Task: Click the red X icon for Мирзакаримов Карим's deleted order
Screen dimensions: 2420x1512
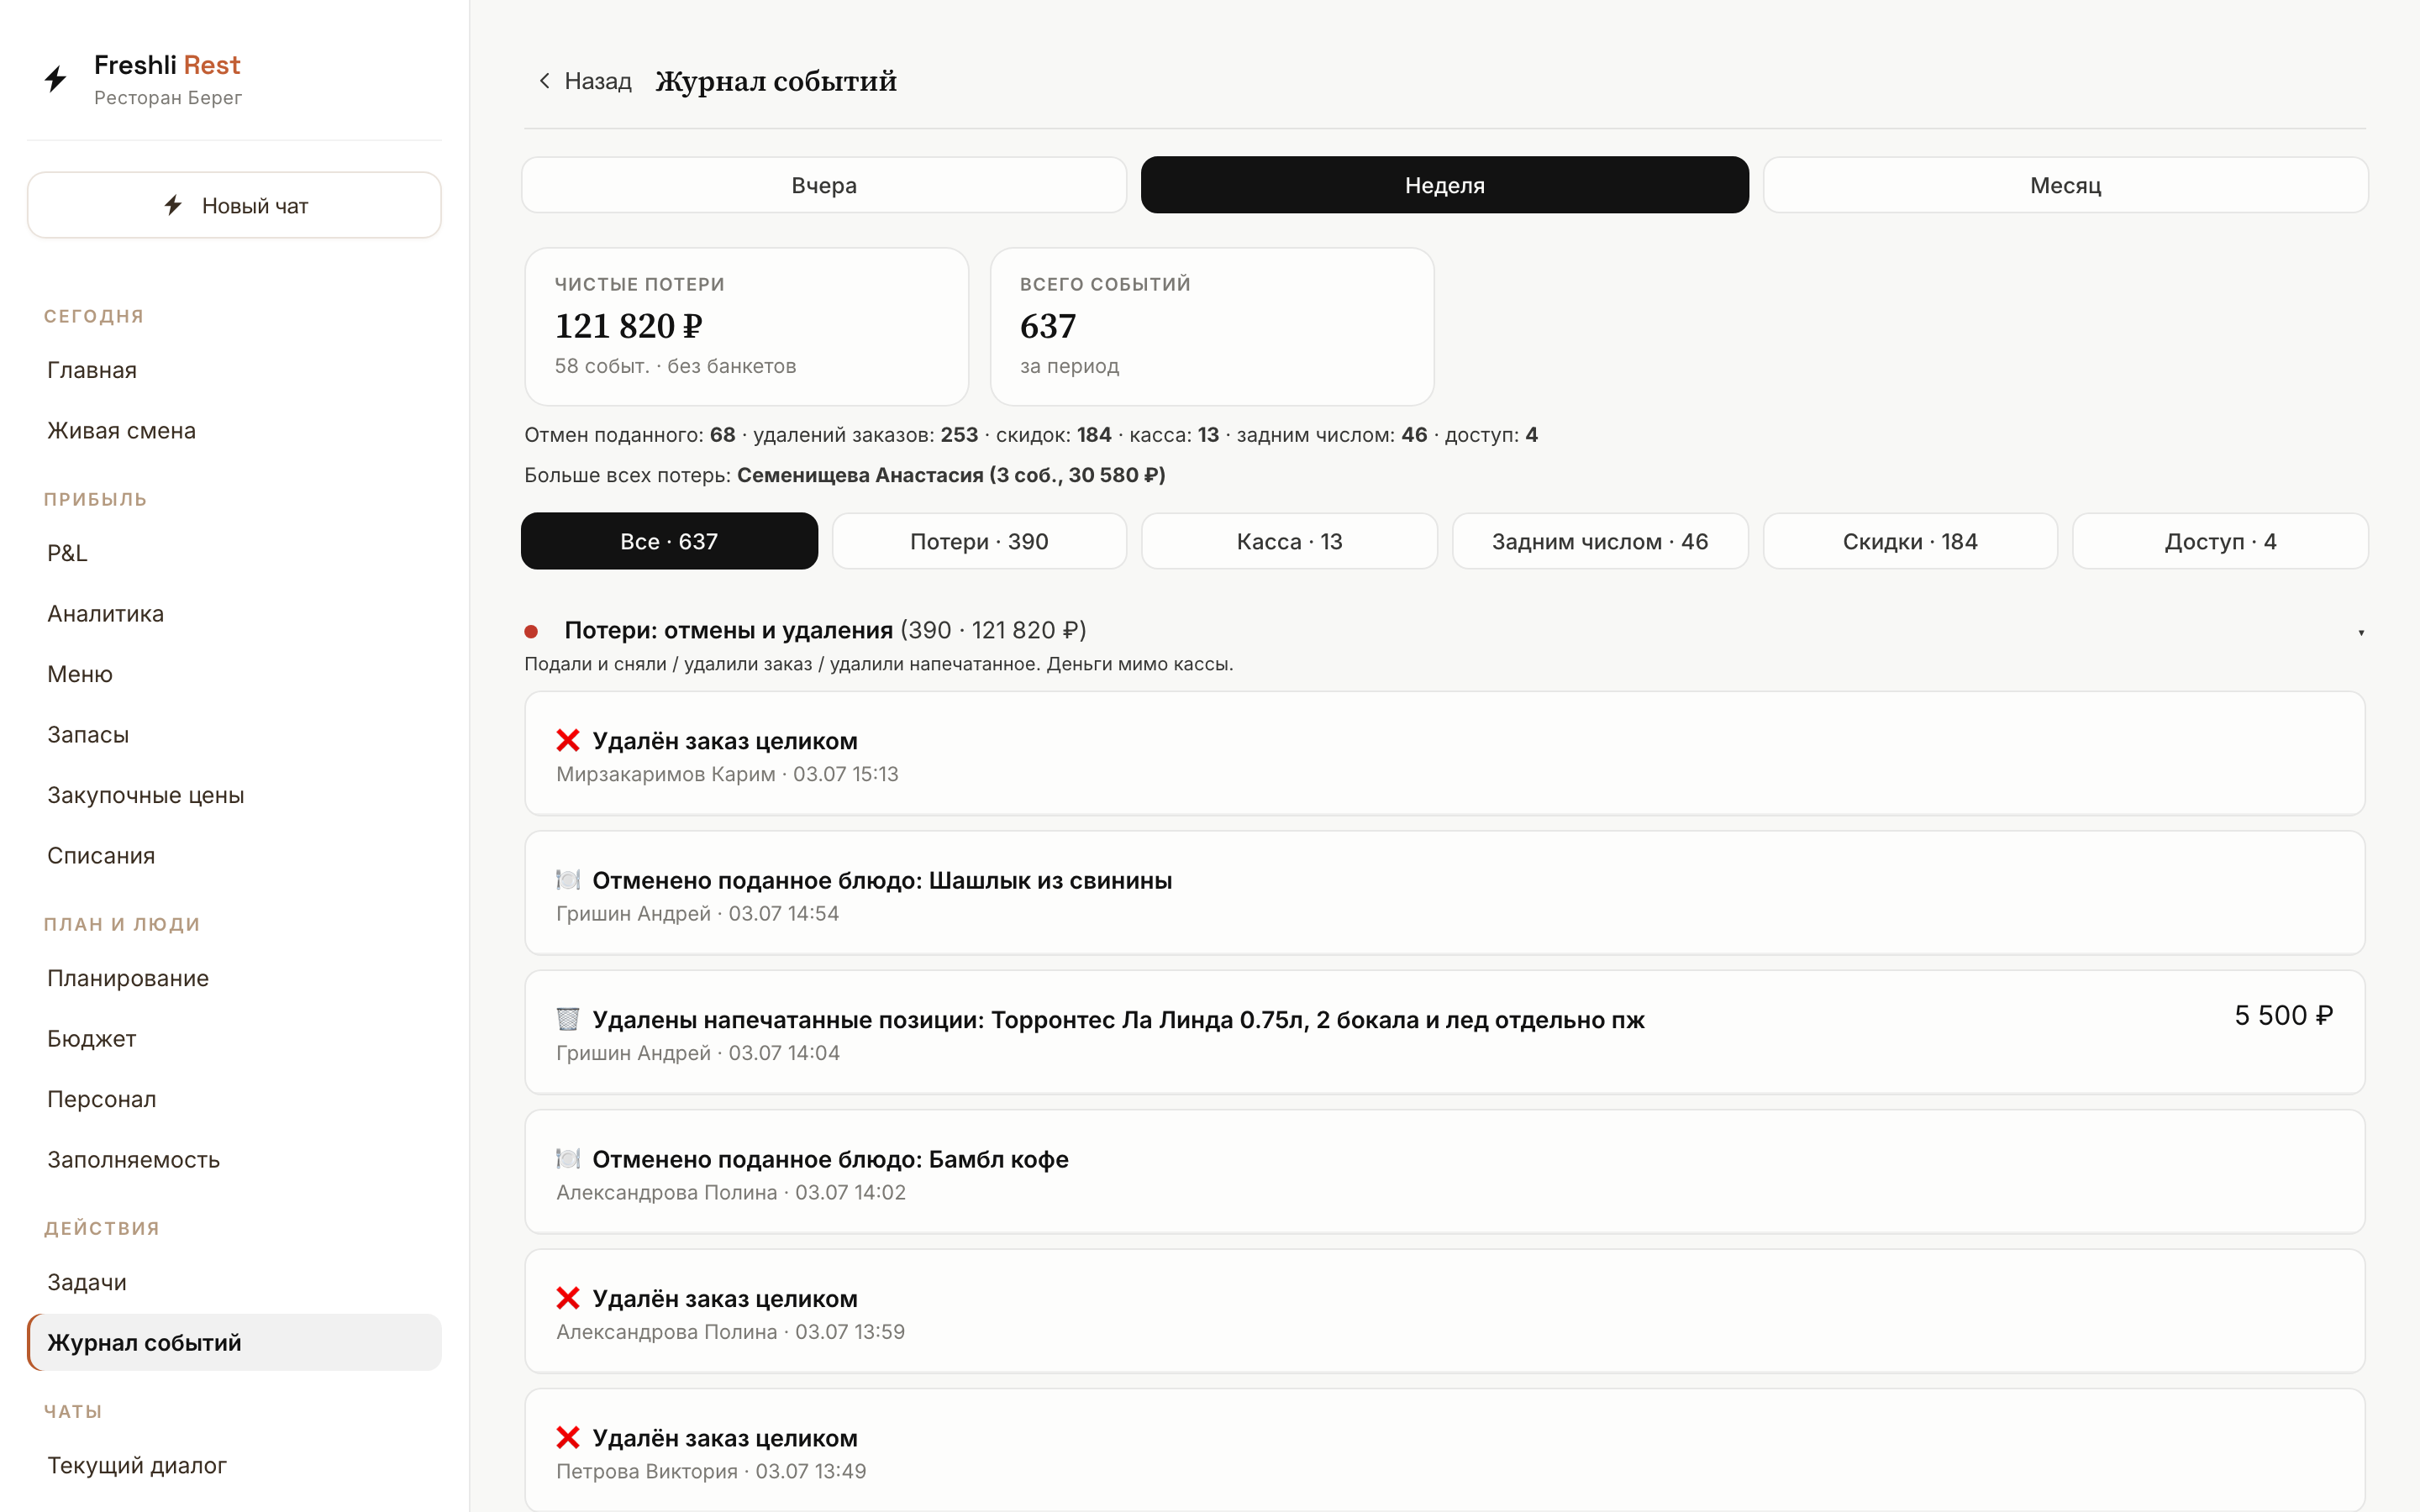Action: pos(568,740)
